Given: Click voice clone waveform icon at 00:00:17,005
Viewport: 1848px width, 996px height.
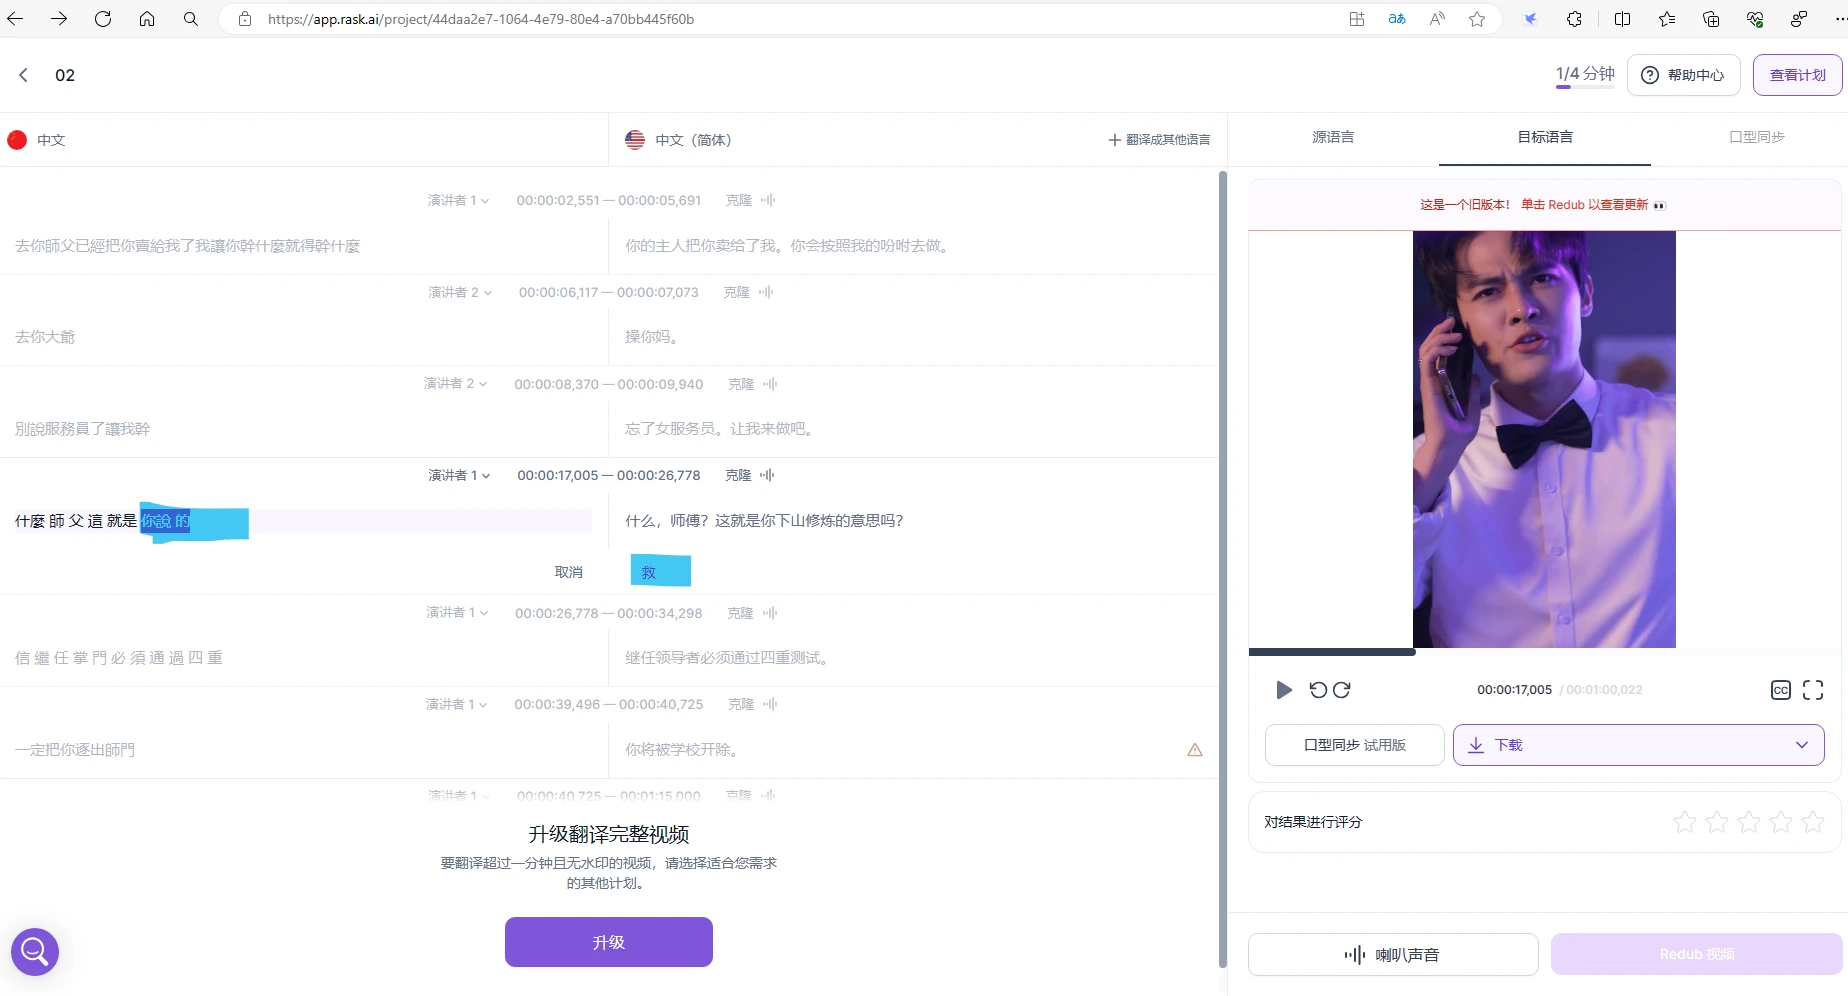Looking at the screenshot, I should pyautogui.click(x=767, y=475).
